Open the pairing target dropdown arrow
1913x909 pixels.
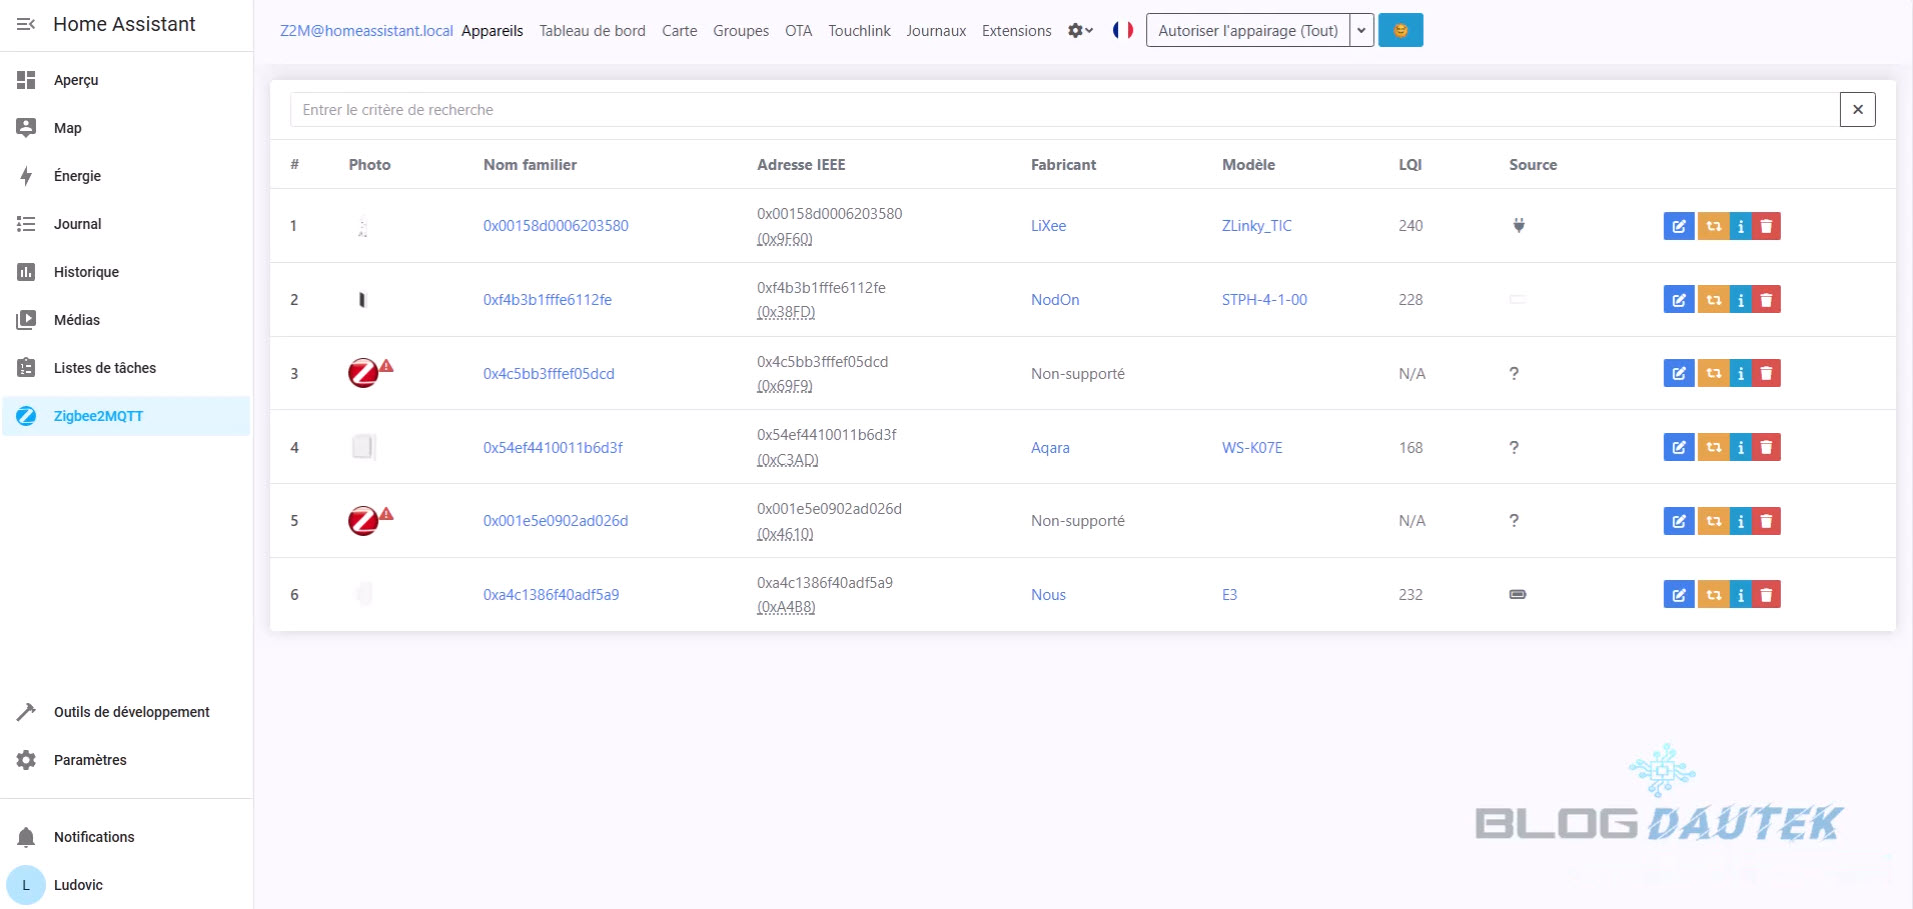point(1361,30)
